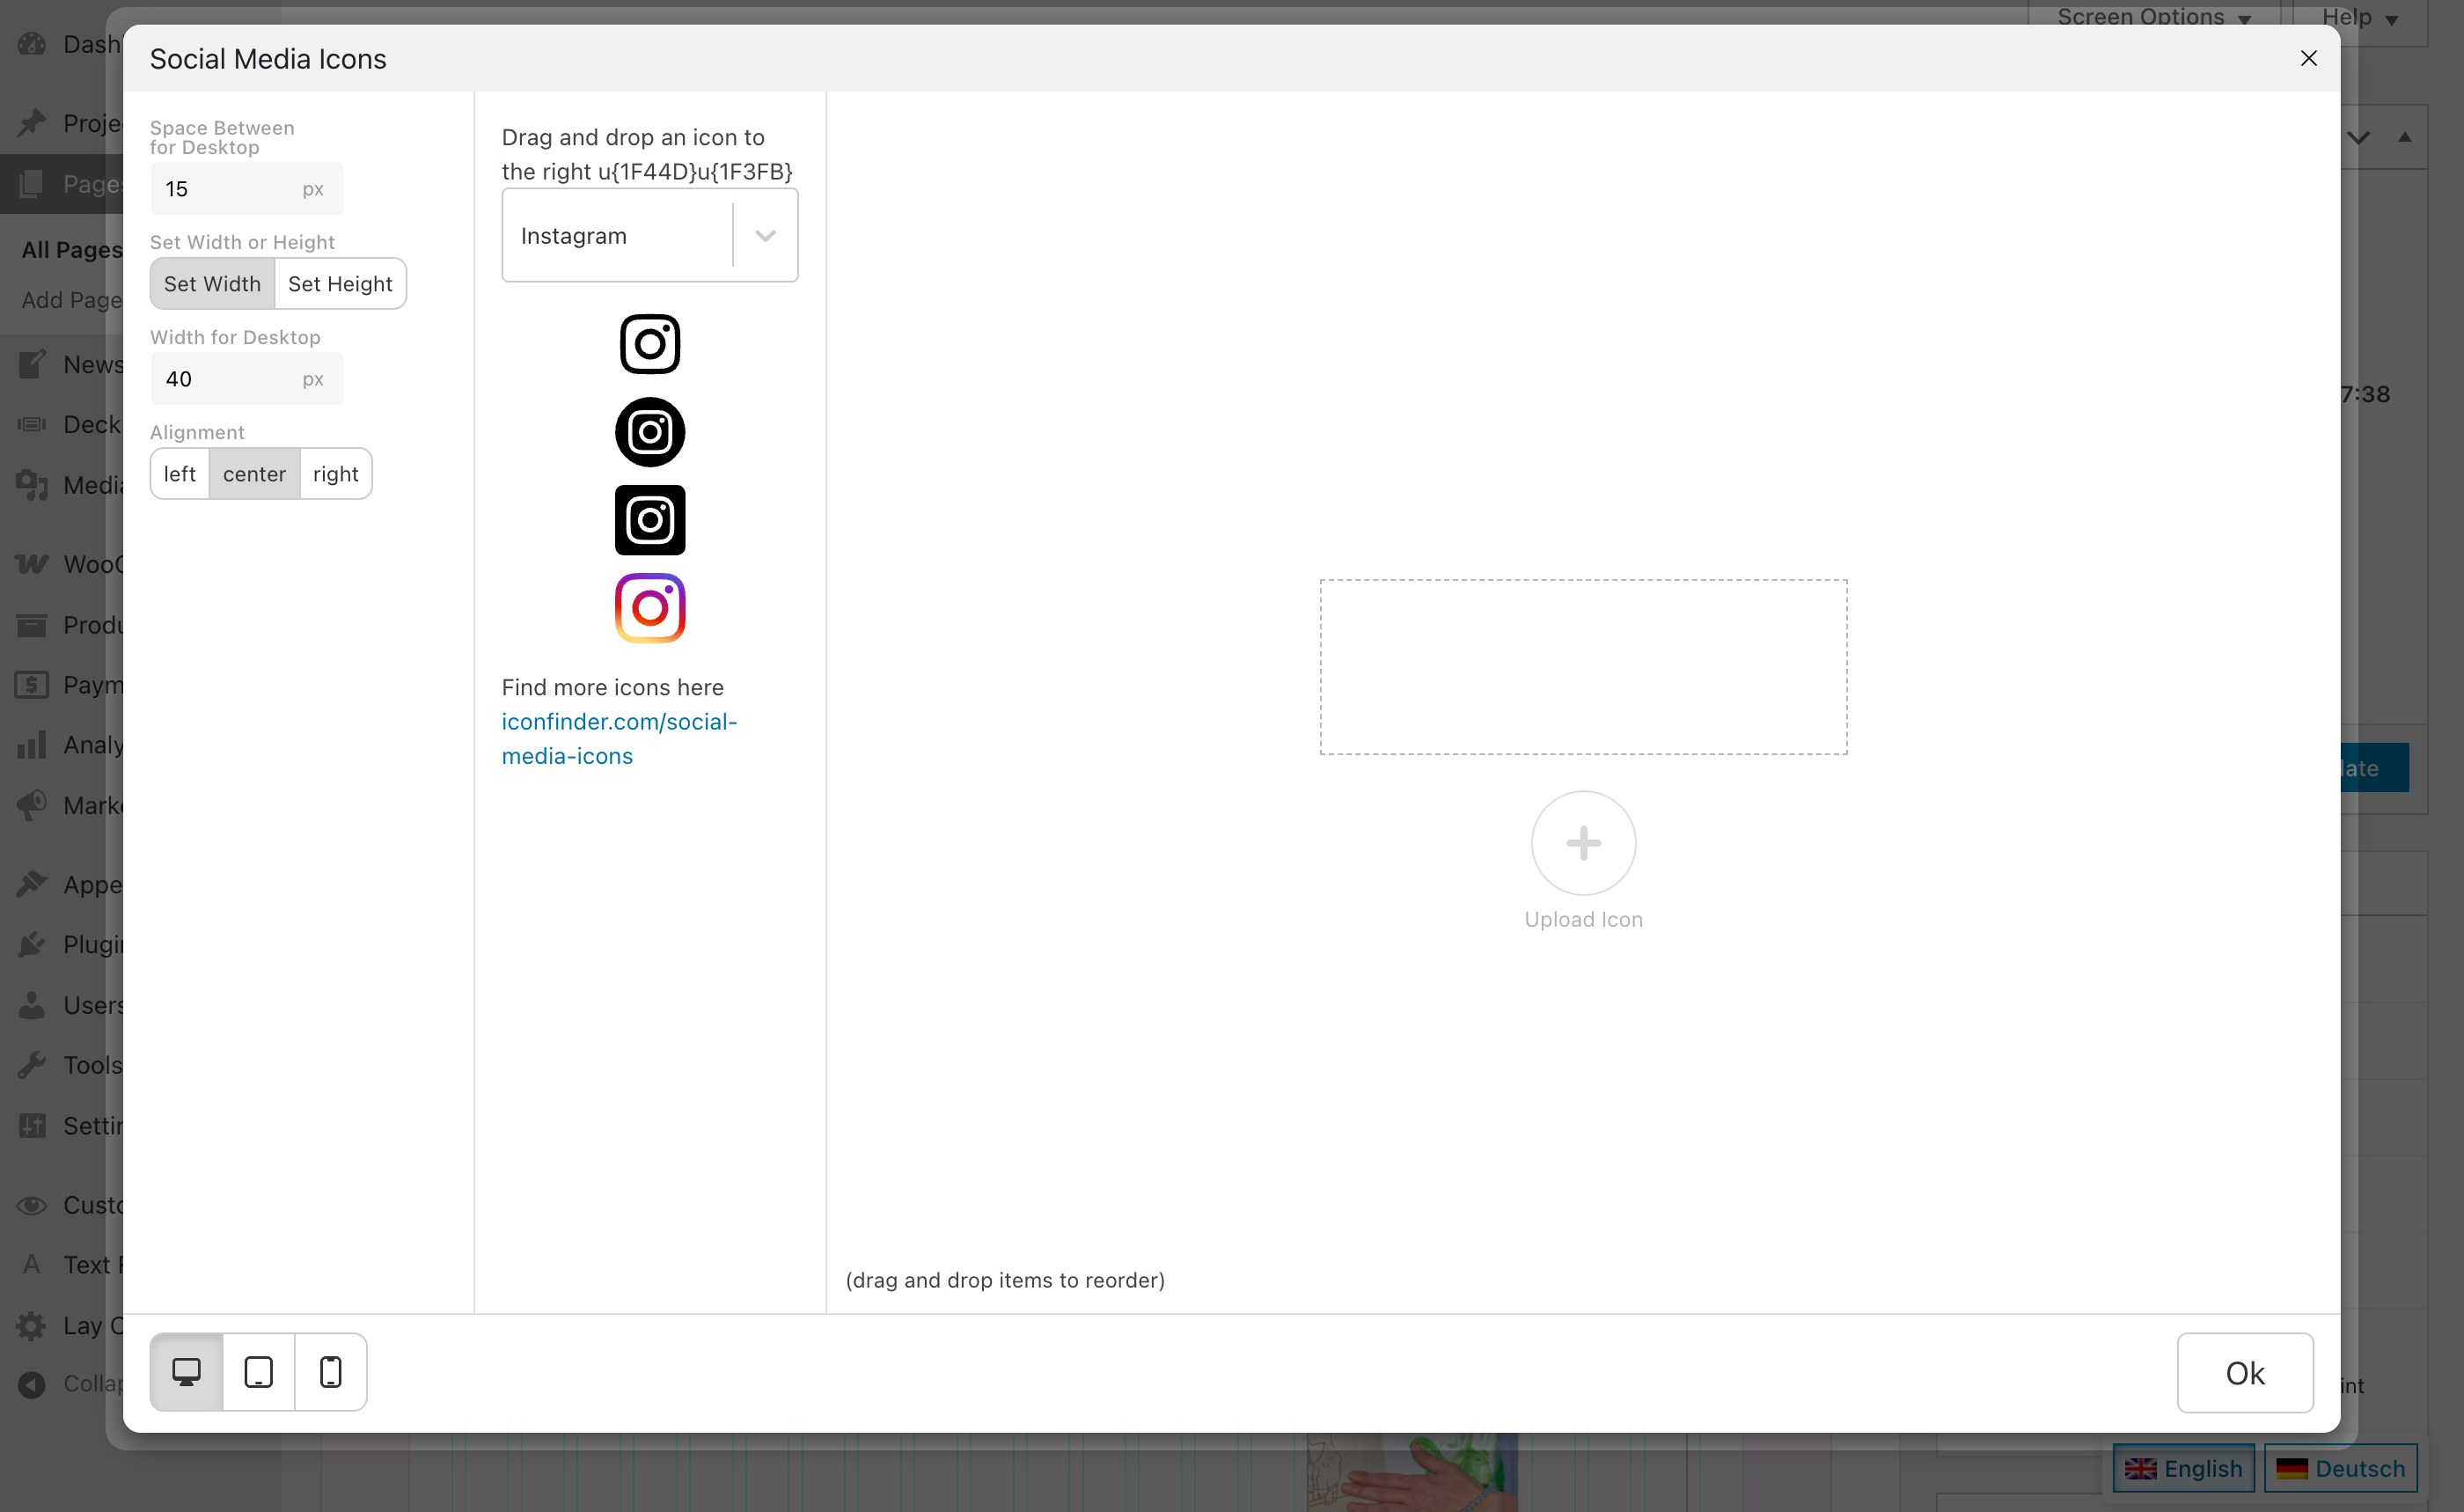Click the Upload Icon plus button
Screen dimensions: 2464x1512
1583,843
